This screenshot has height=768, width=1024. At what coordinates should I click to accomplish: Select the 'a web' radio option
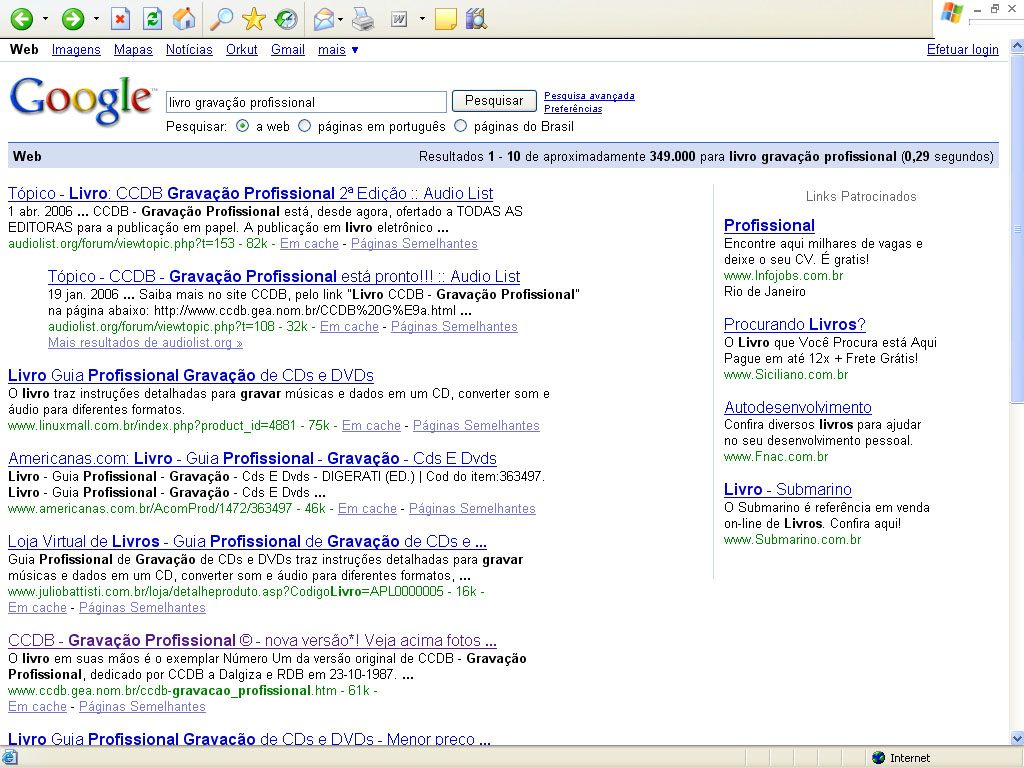coord(243,127)
